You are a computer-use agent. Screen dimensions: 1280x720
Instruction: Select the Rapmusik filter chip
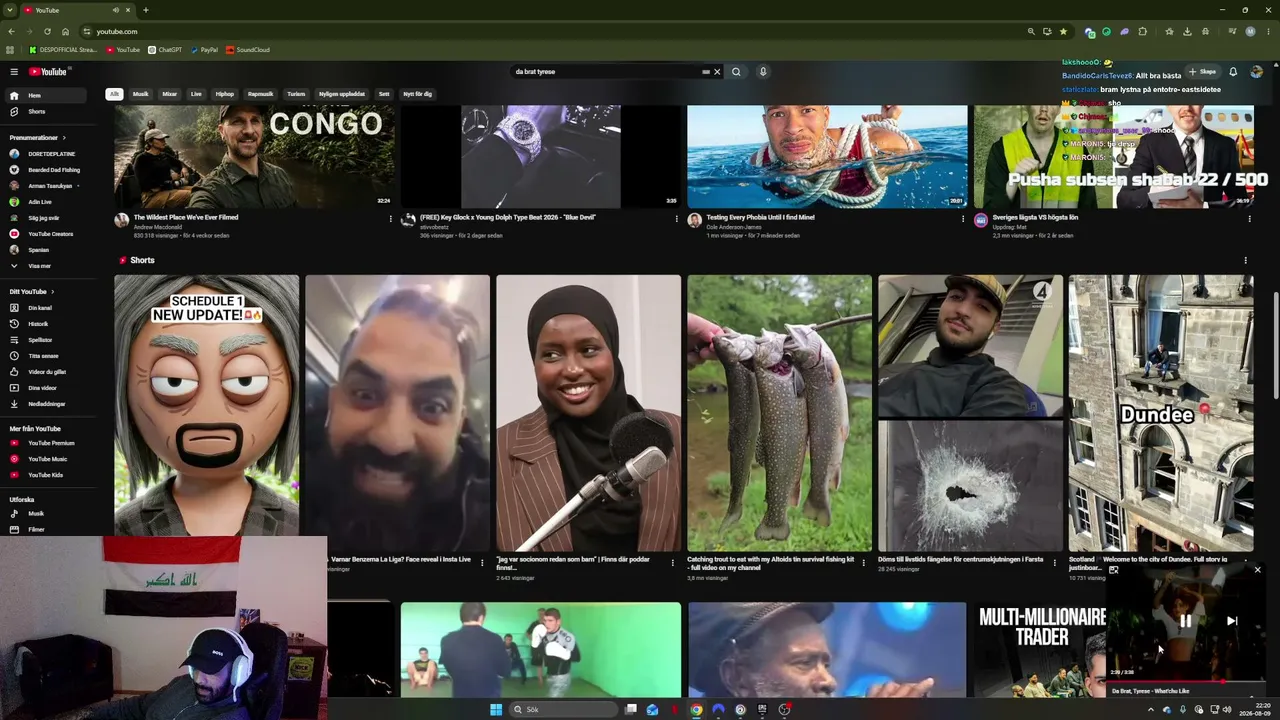pyautogui.click(x=260, y=94)
